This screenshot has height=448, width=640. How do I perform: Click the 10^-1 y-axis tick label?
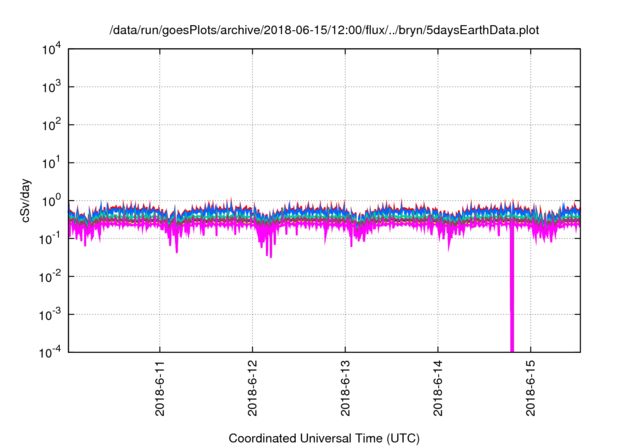click(x=50, y=239)
